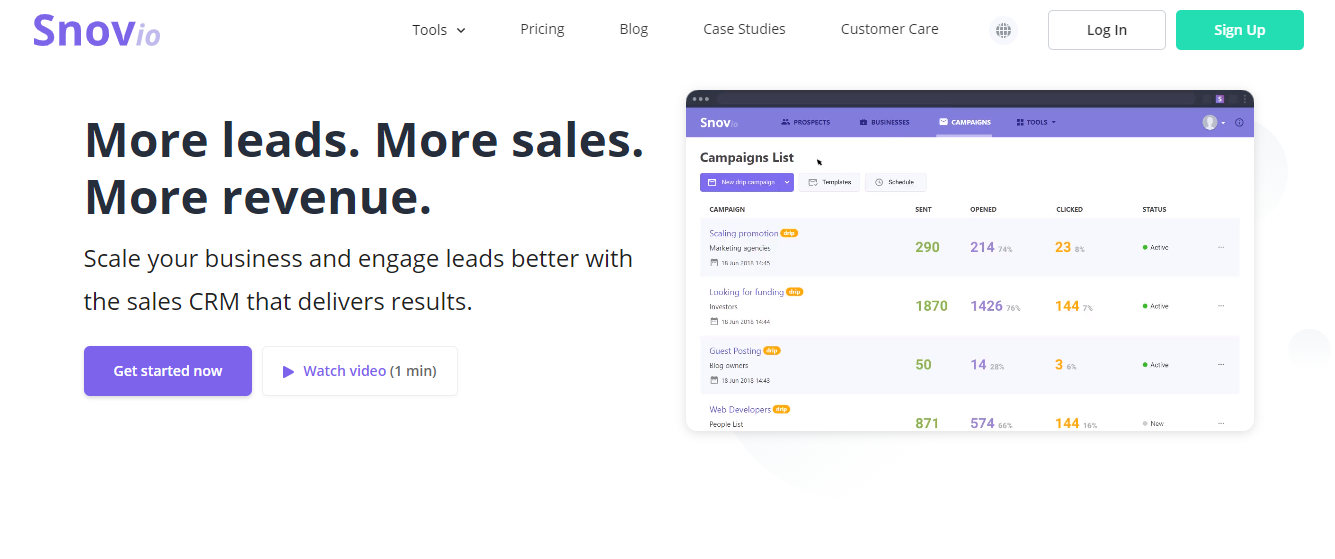Open the globe language selector
This screenshot has width=1335, height=559.
point(1003,30)
